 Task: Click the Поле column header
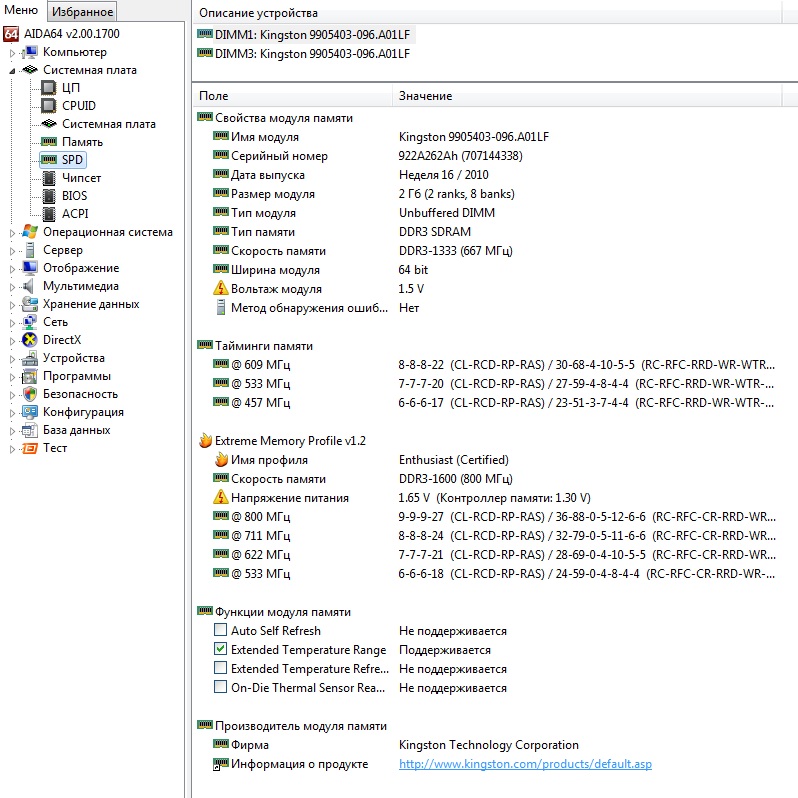coord(292,96)
